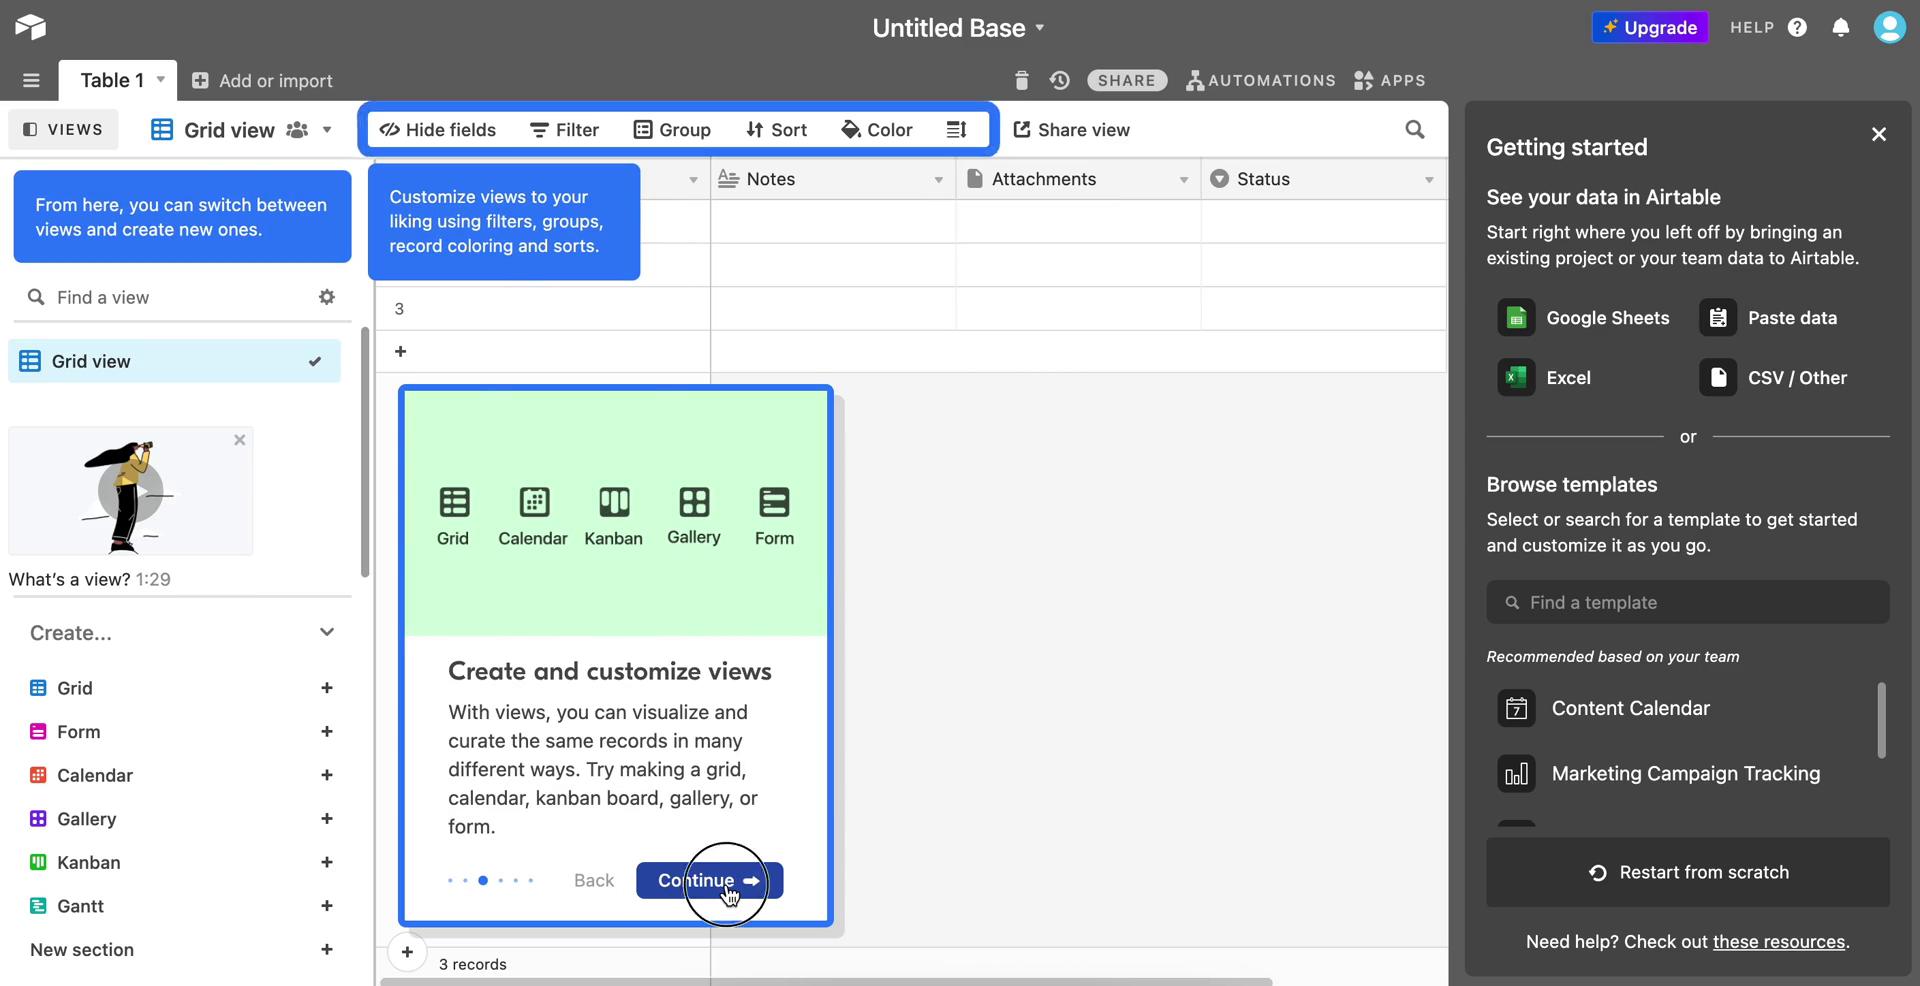Add a new Gantt view with plus
Screen dimensions: 1920x986
pyautogui.click(x=326, y=906)
